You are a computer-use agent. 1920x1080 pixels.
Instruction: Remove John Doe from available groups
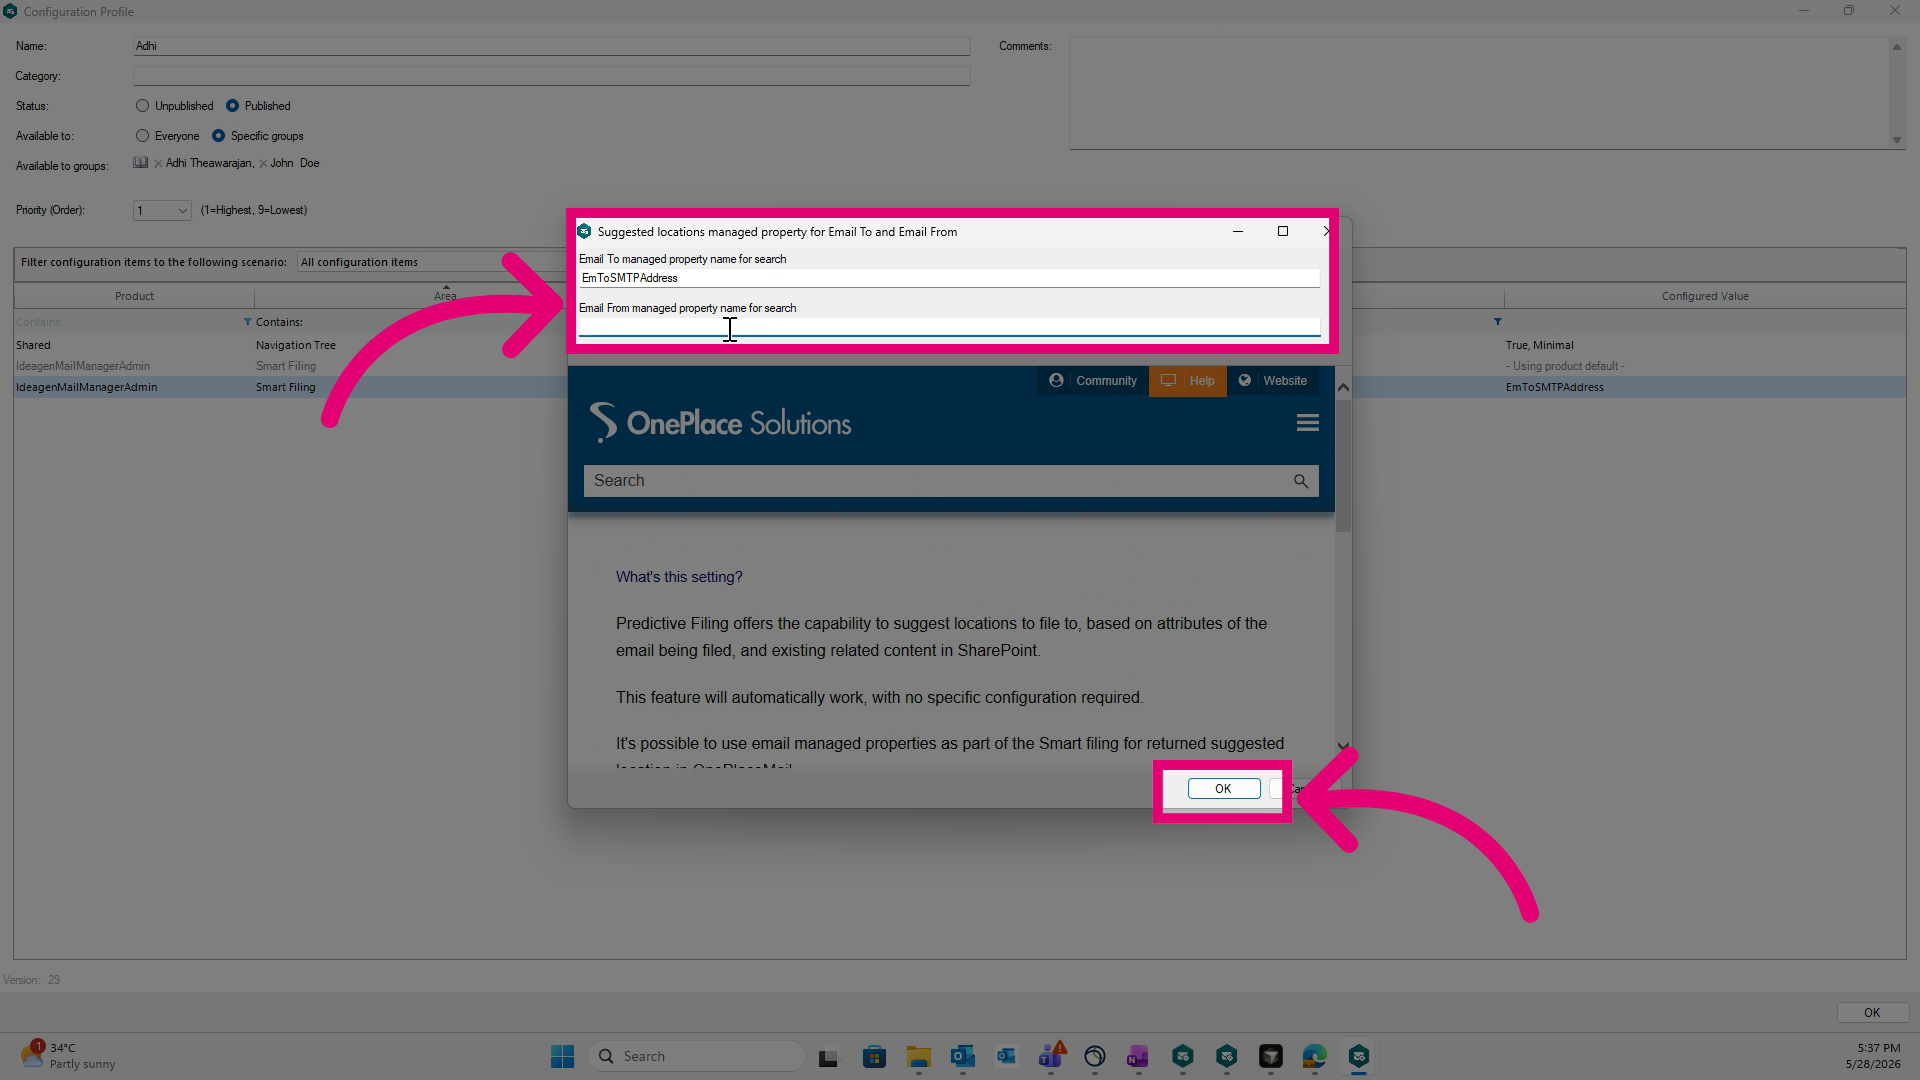click(263, 164)
